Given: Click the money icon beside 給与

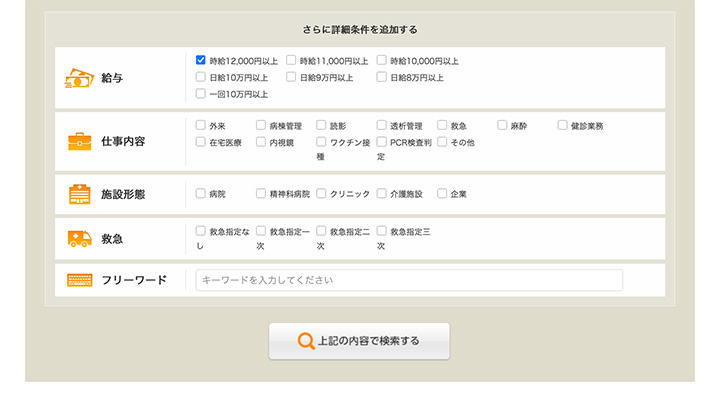Looking at the screenshot, I should pyautogui.click(x=80, y=78).
